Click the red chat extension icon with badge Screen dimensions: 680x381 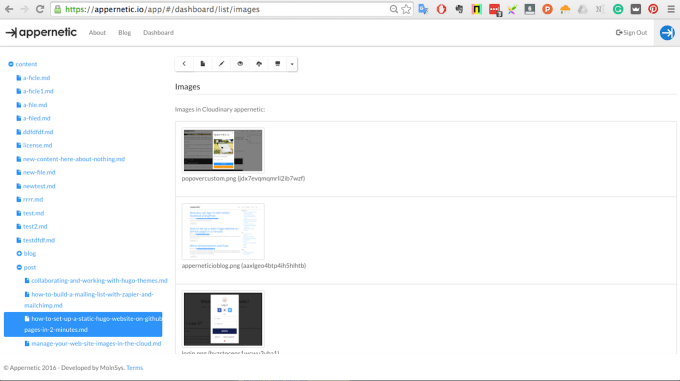click(x=494, y=10)
